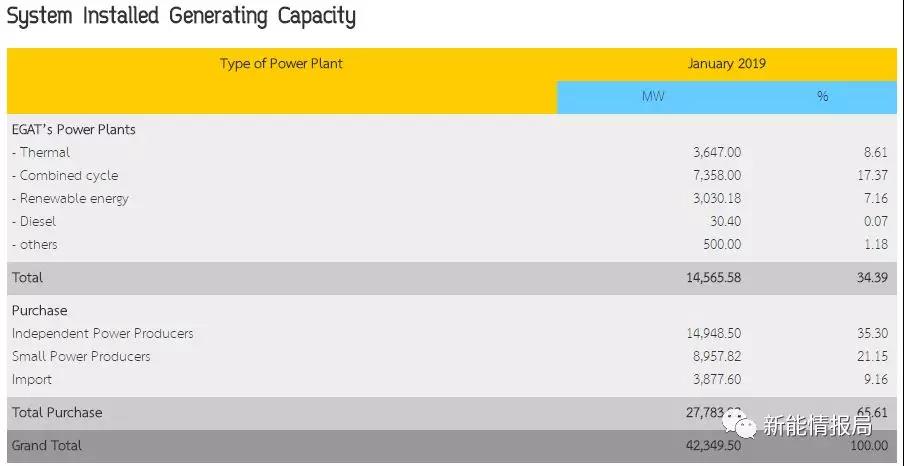Image resolution: width=904 pixels, height=466 pixels.
Task: Select the Thermal row label
Action: pyautogui.click(x=41, y=152)
